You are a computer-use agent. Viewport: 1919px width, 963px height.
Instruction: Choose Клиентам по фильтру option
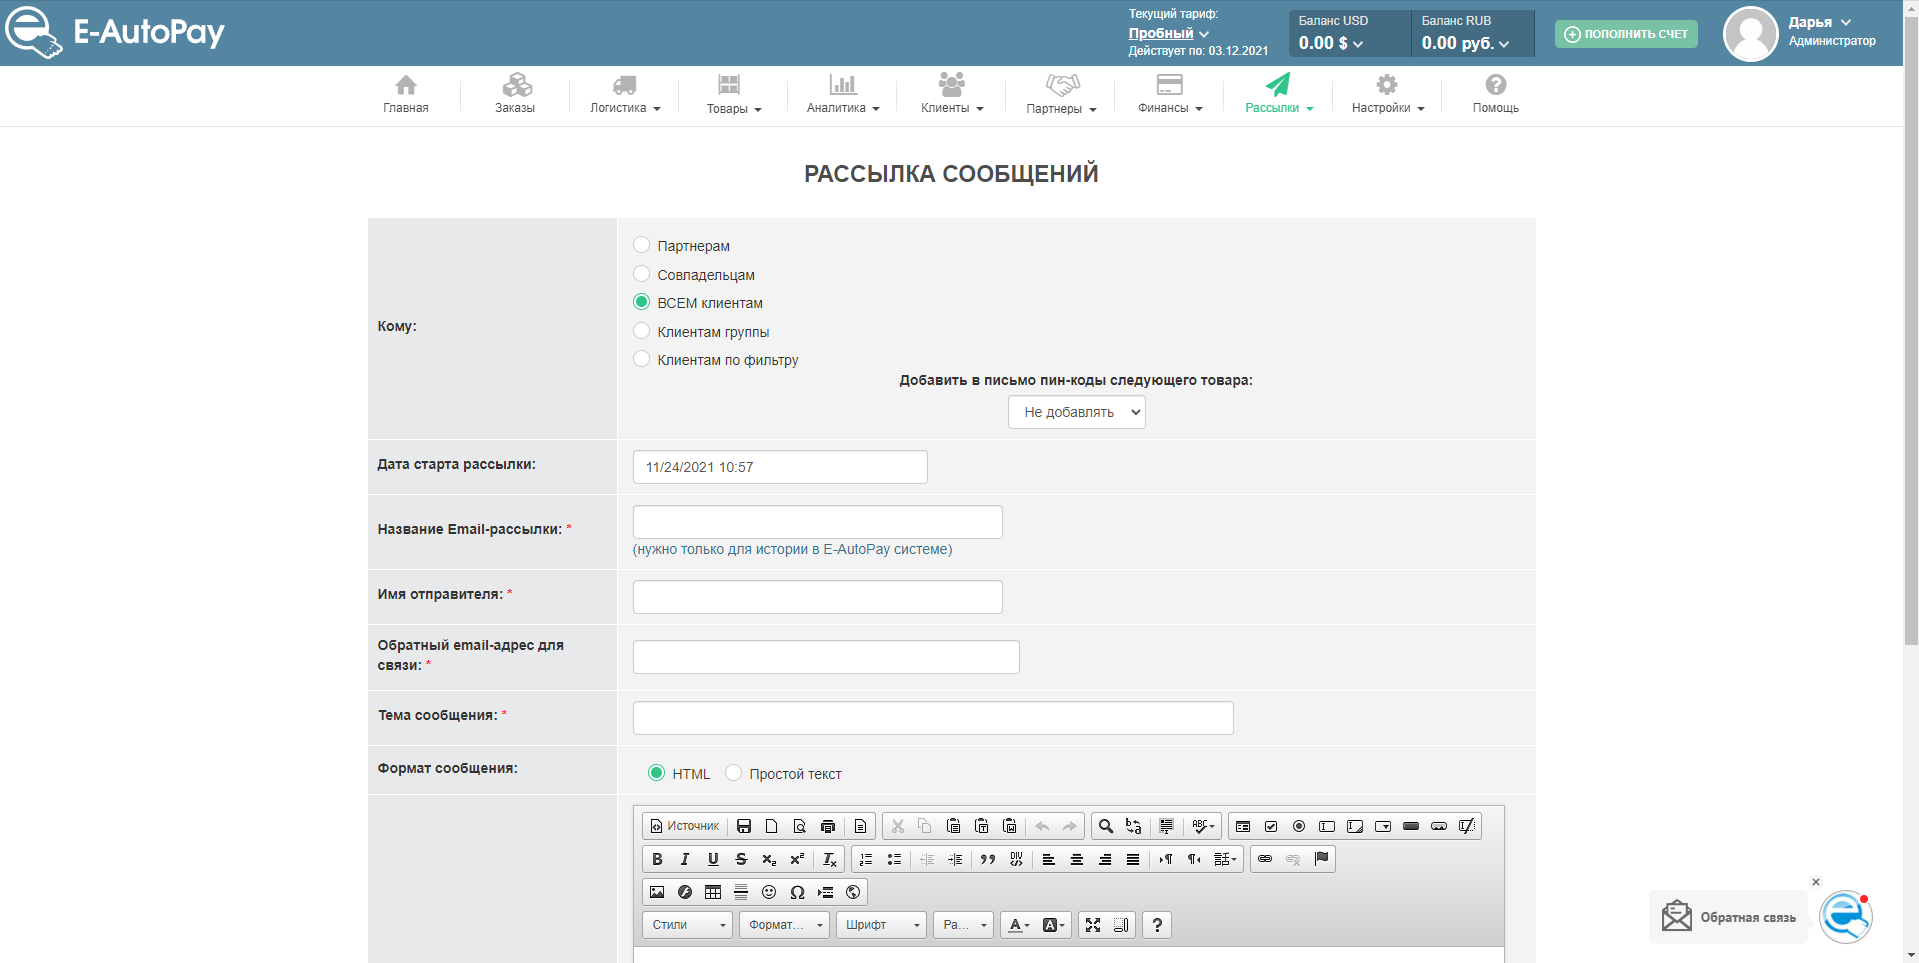pos(642,359)
